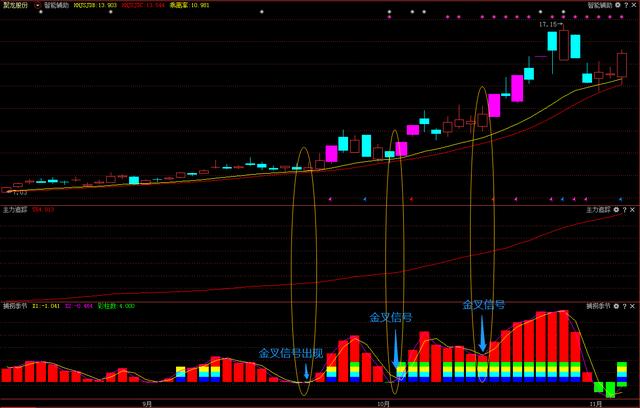Click the 主力追踪 label at panel right
The height and width of the screenshot is (408, 640).
pyautogui.click(x=598, y=210)
